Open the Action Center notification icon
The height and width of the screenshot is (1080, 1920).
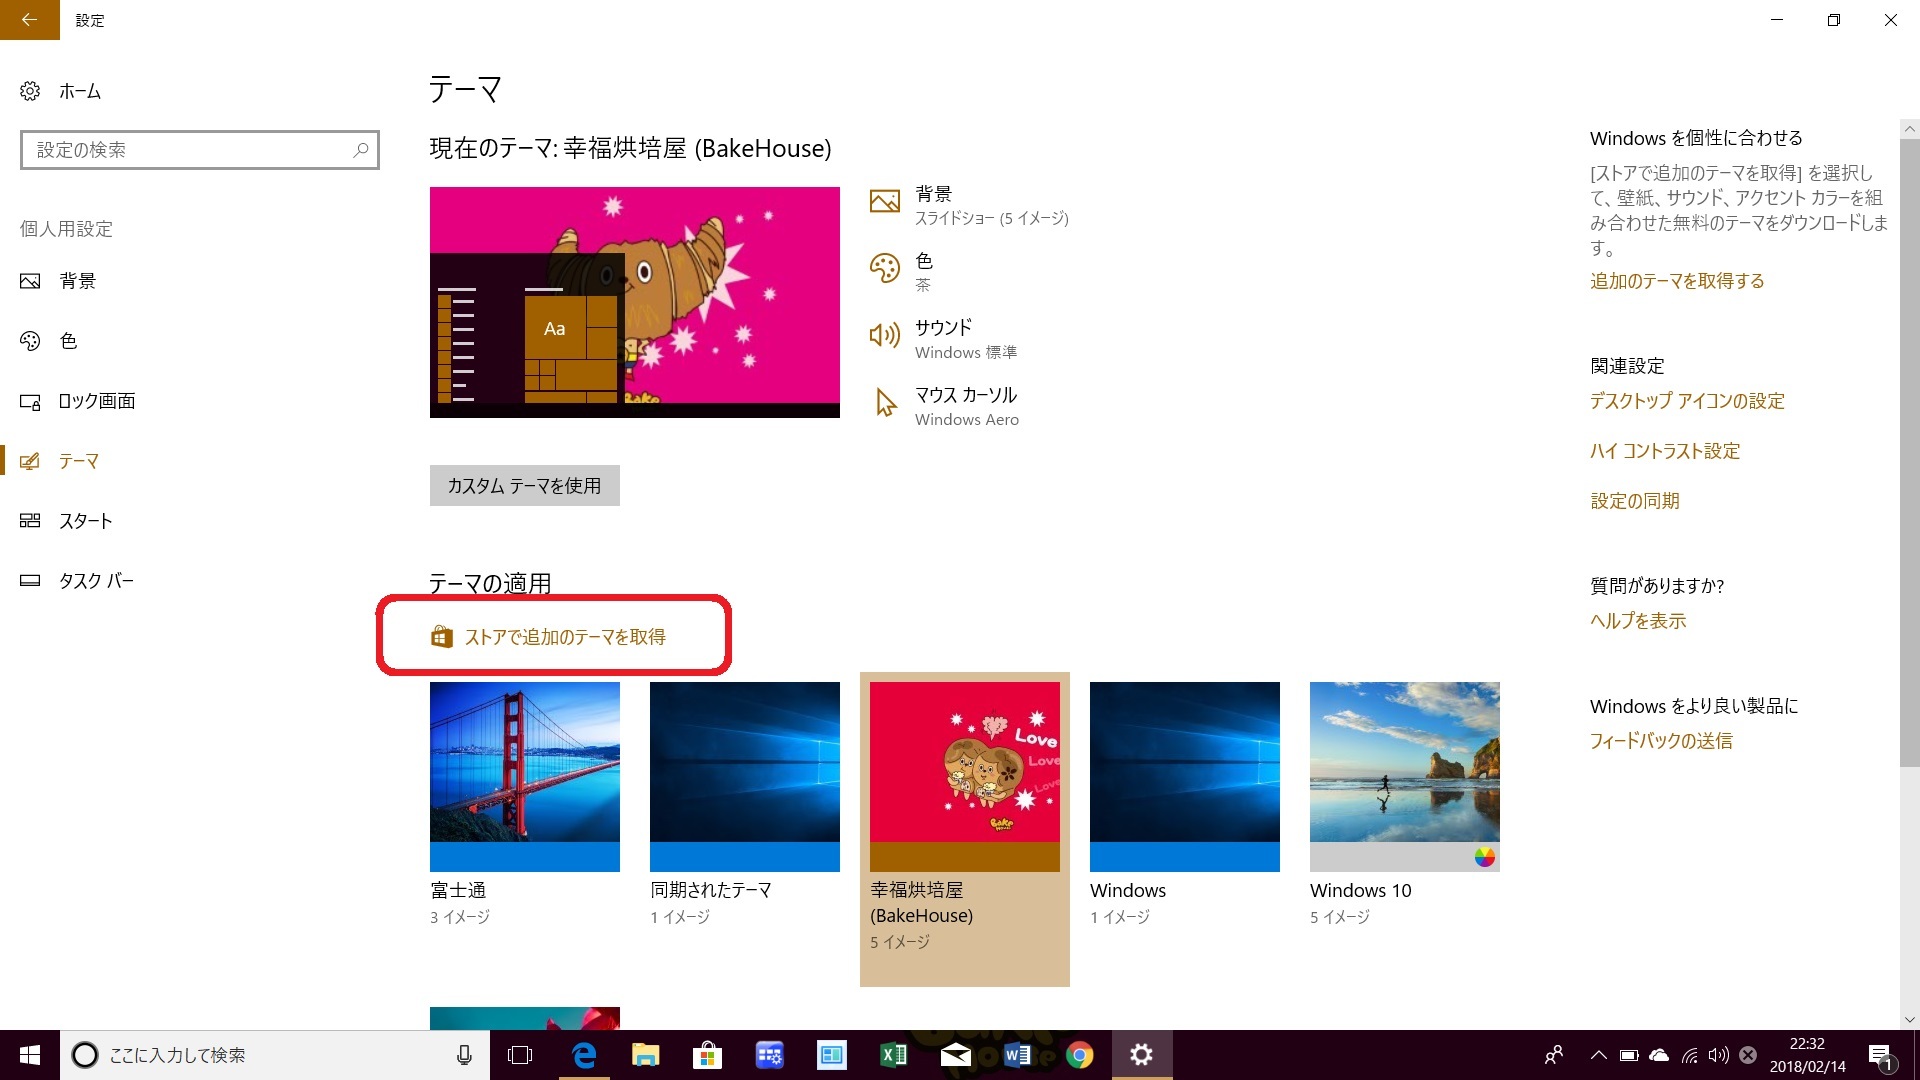[1880, 1055]
